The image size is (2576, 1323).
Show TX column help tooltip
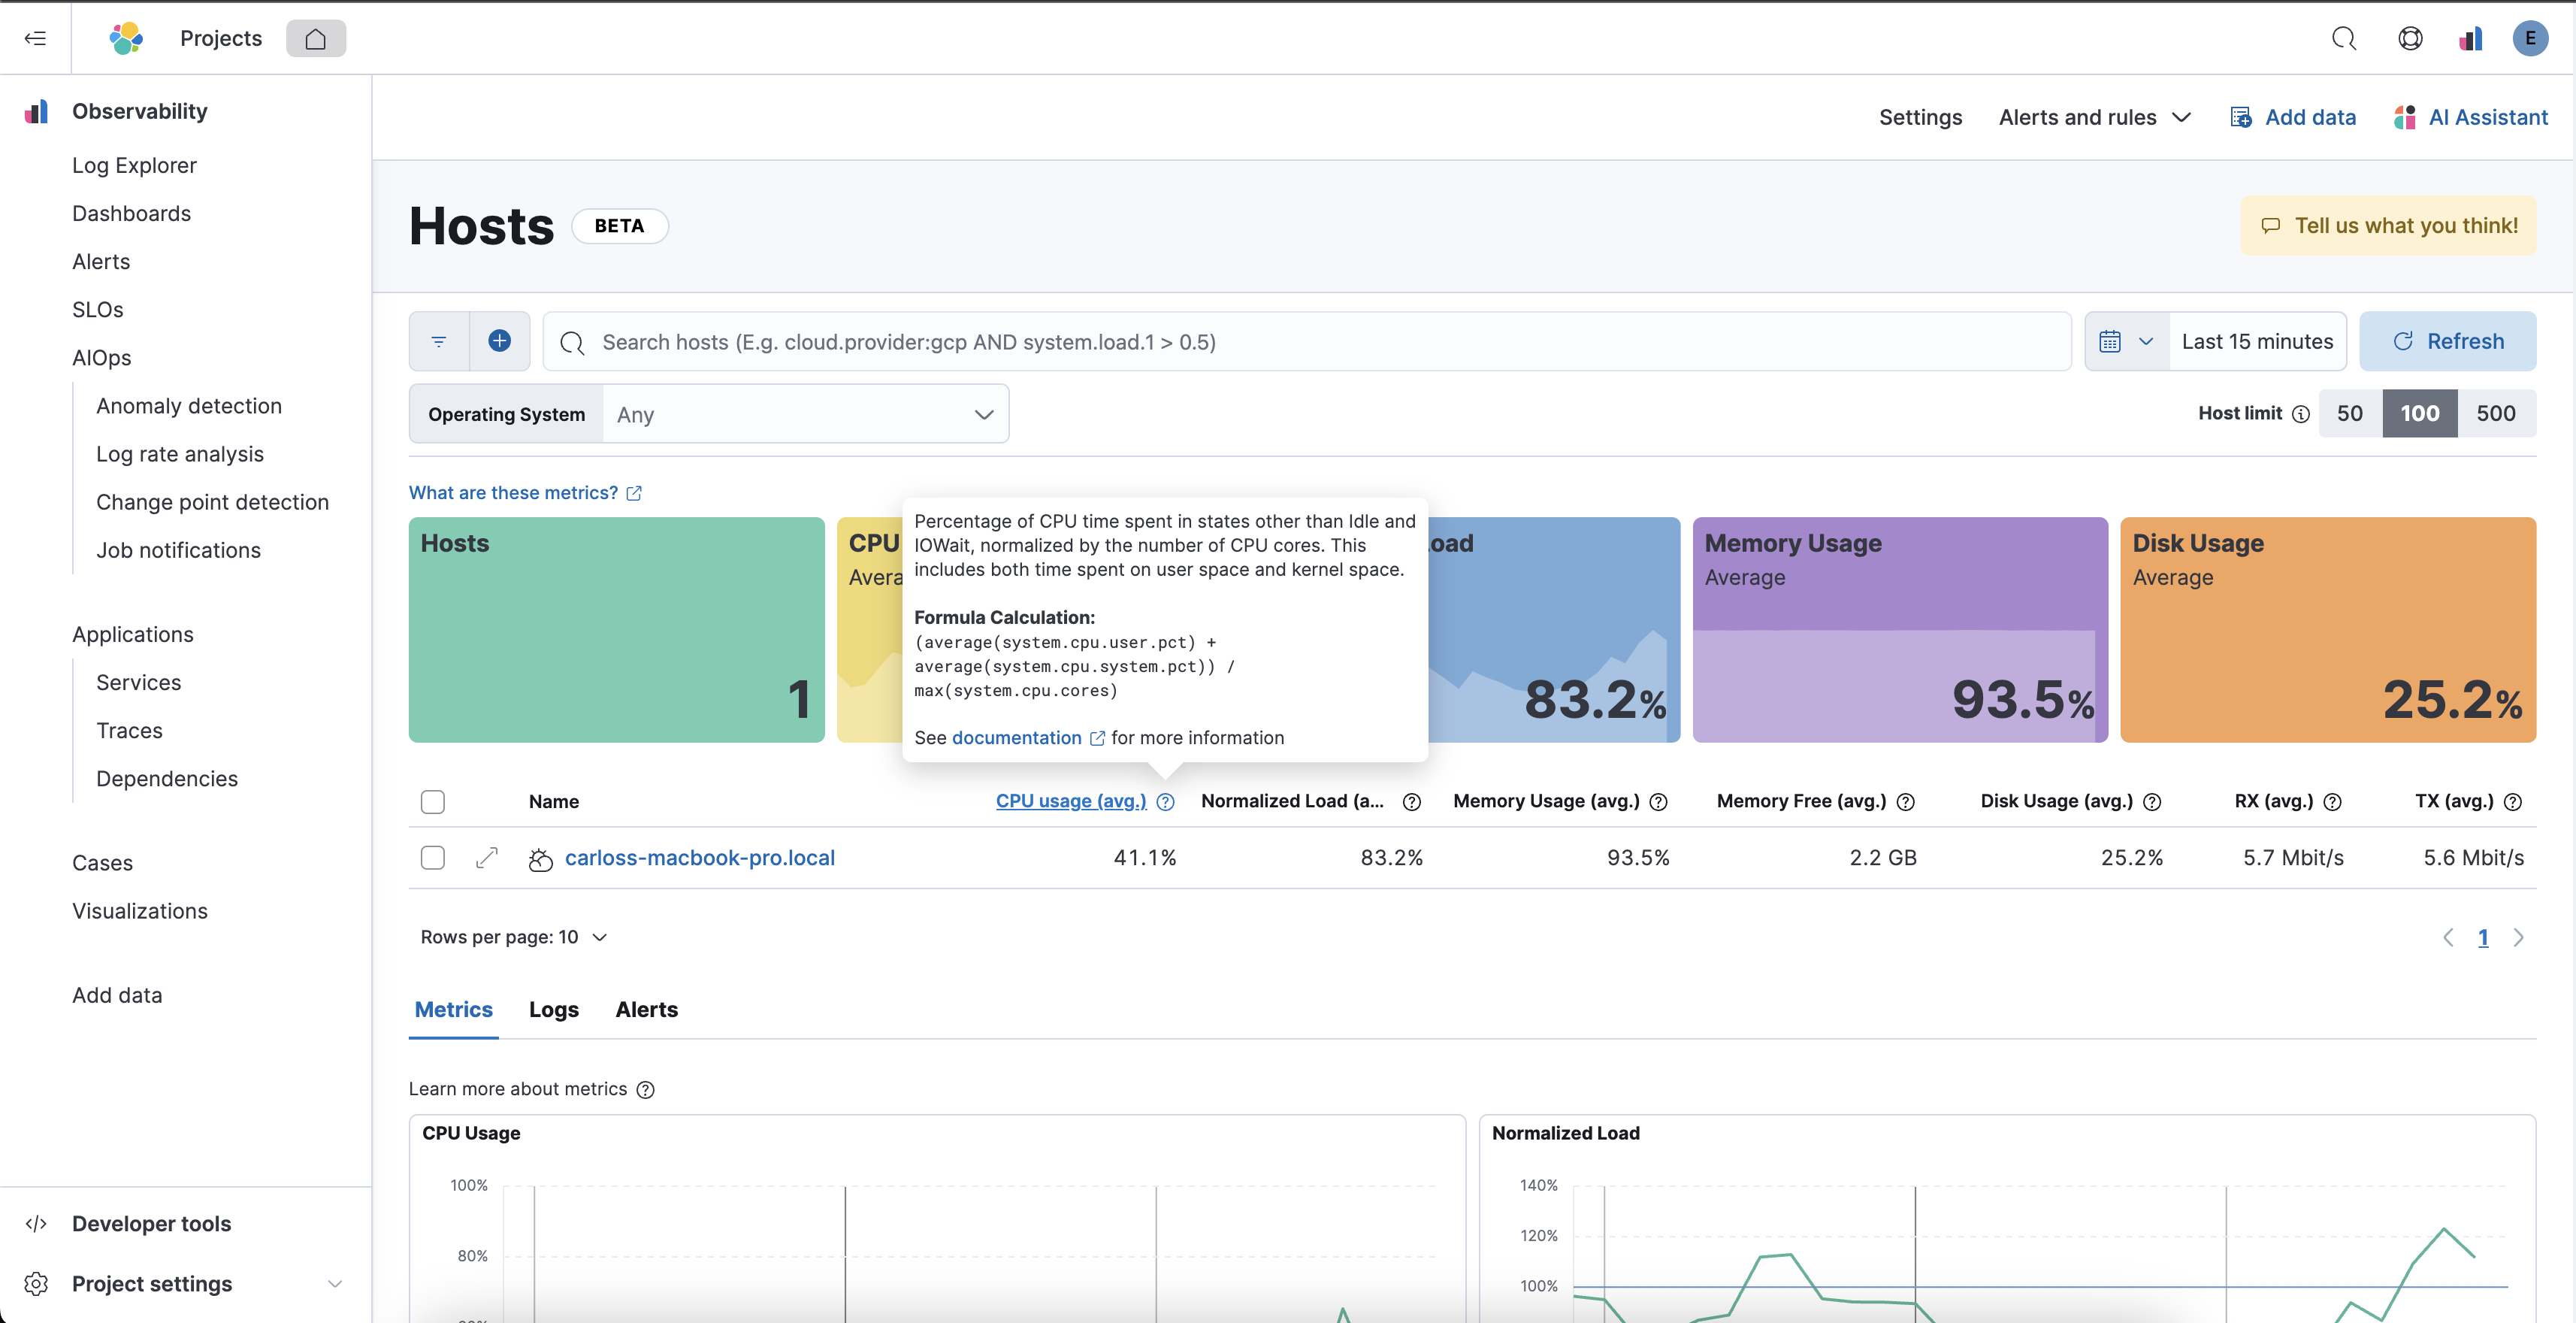coord(2513,802)
